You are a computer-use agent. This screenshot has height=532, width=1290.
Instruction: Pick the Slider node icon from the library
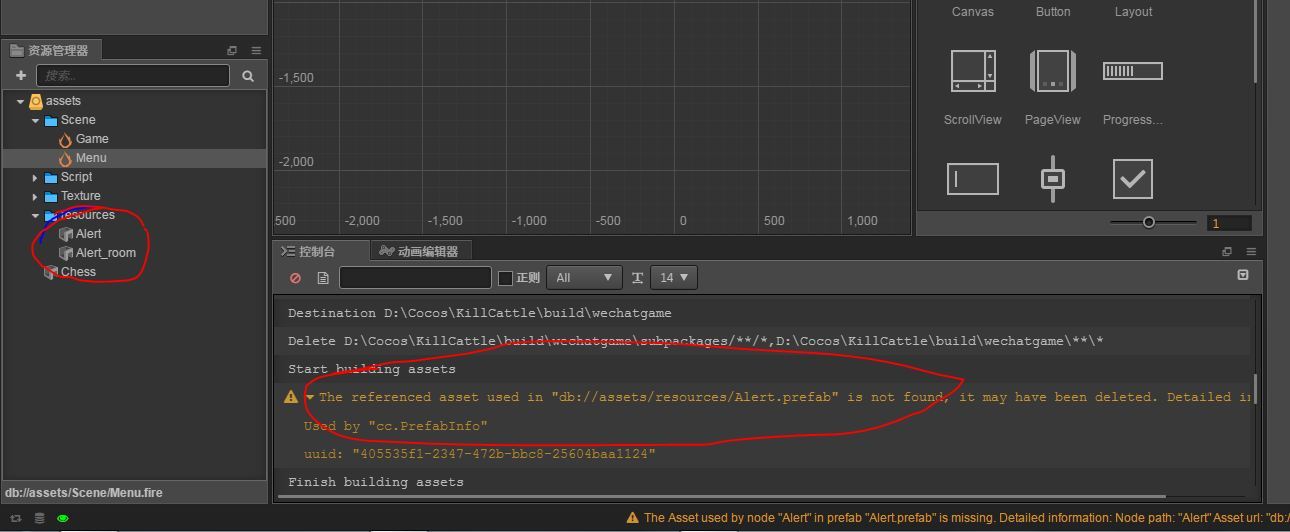(x=1052, y=179)
